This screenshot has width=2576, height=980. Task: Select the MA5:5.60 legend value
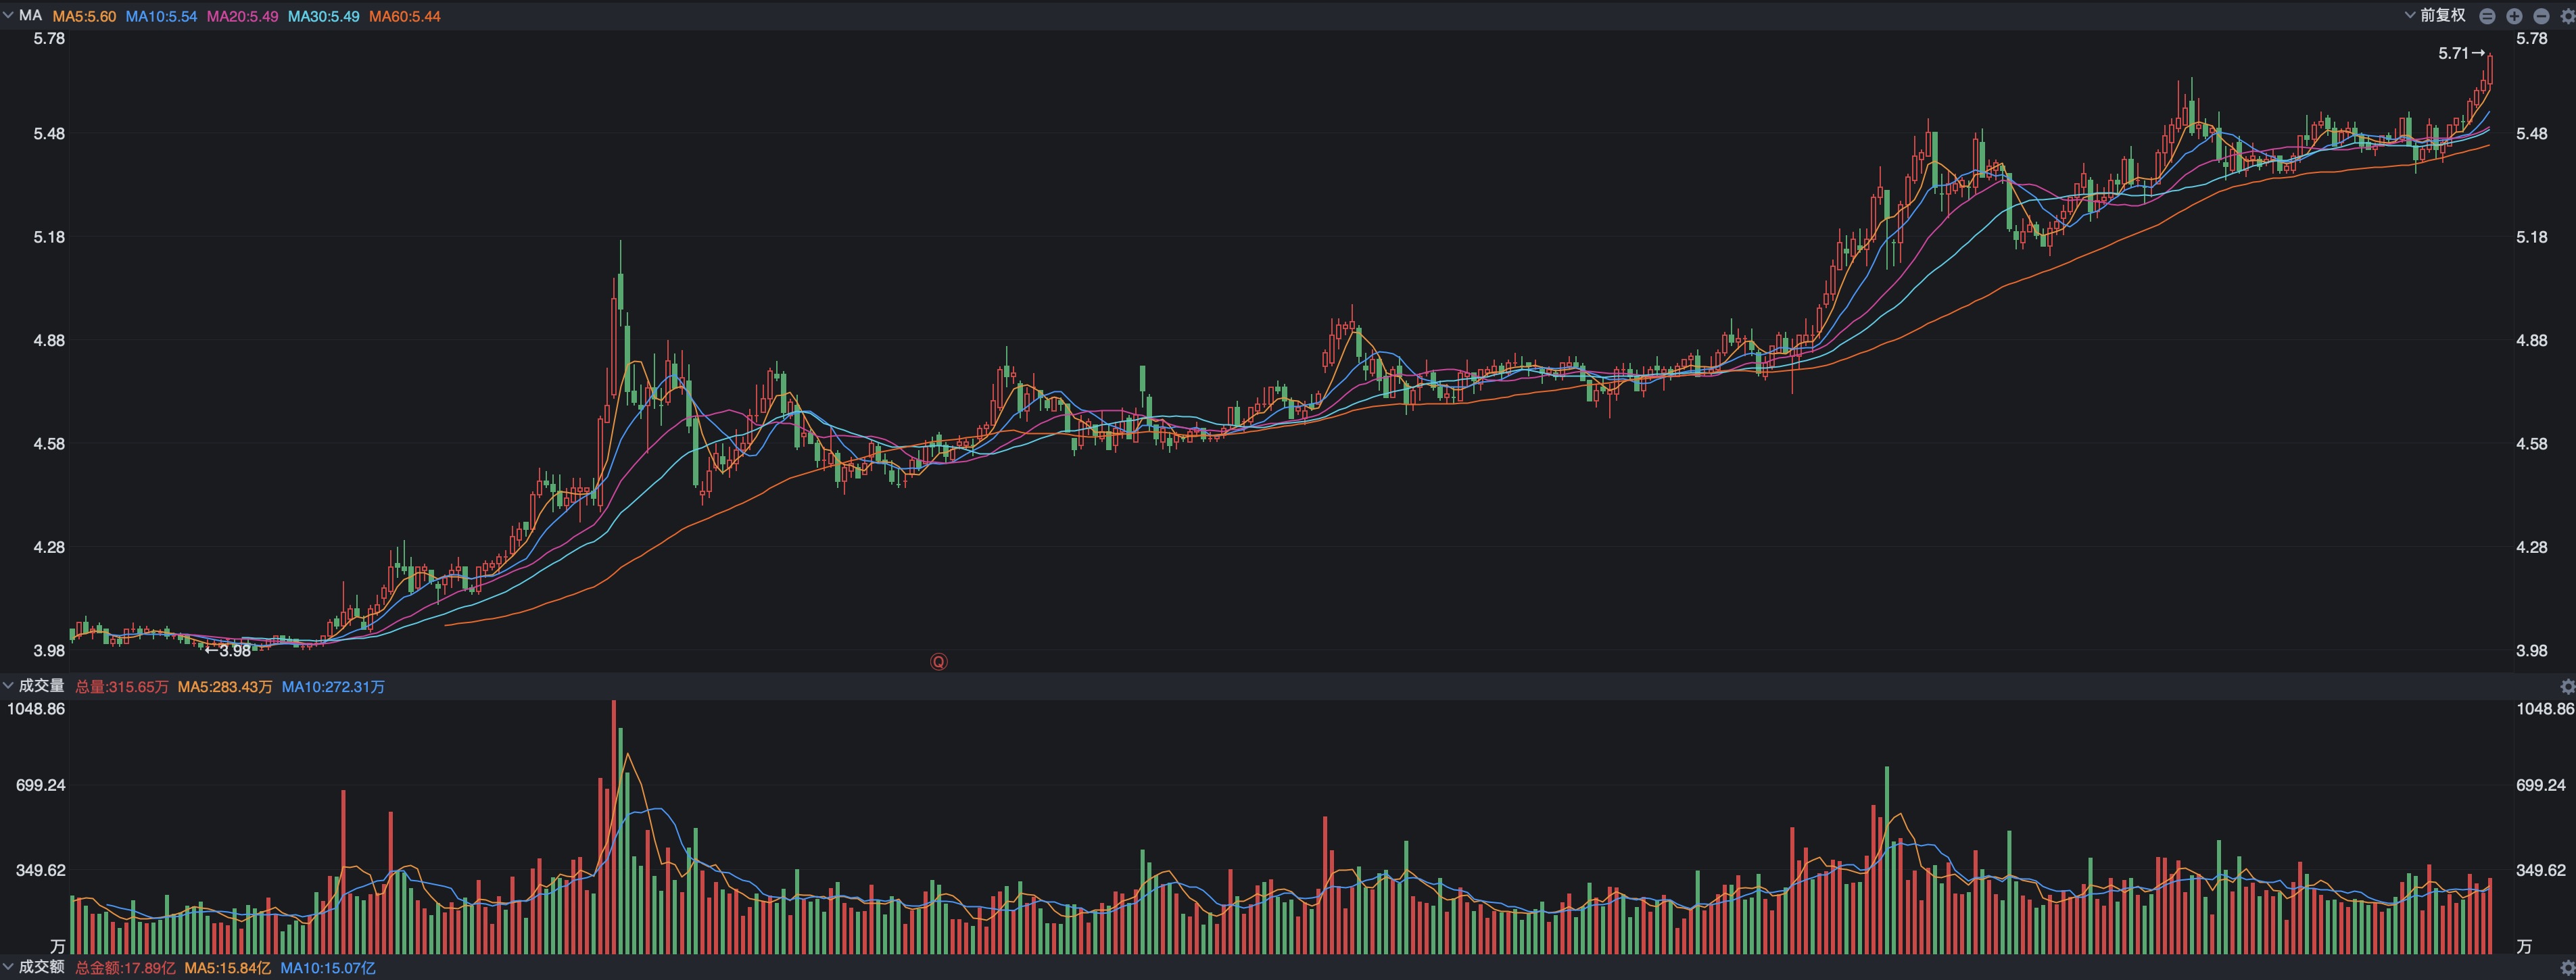pos(84,16)
